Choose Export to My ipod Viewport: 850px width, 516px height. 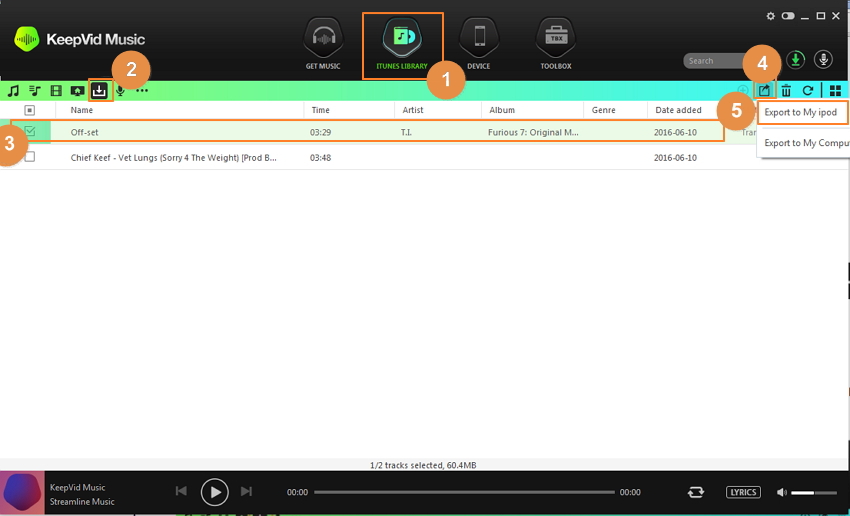point(803,112)
